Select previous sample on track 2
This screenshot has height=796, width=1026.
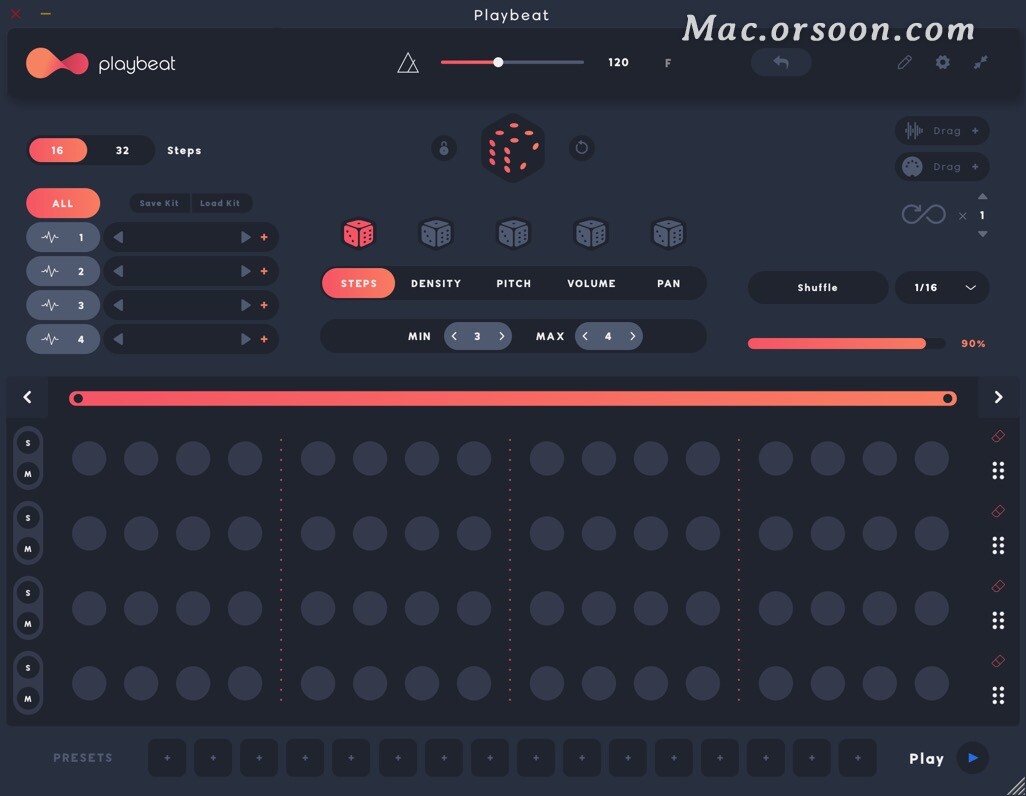(x=118, y=271)
